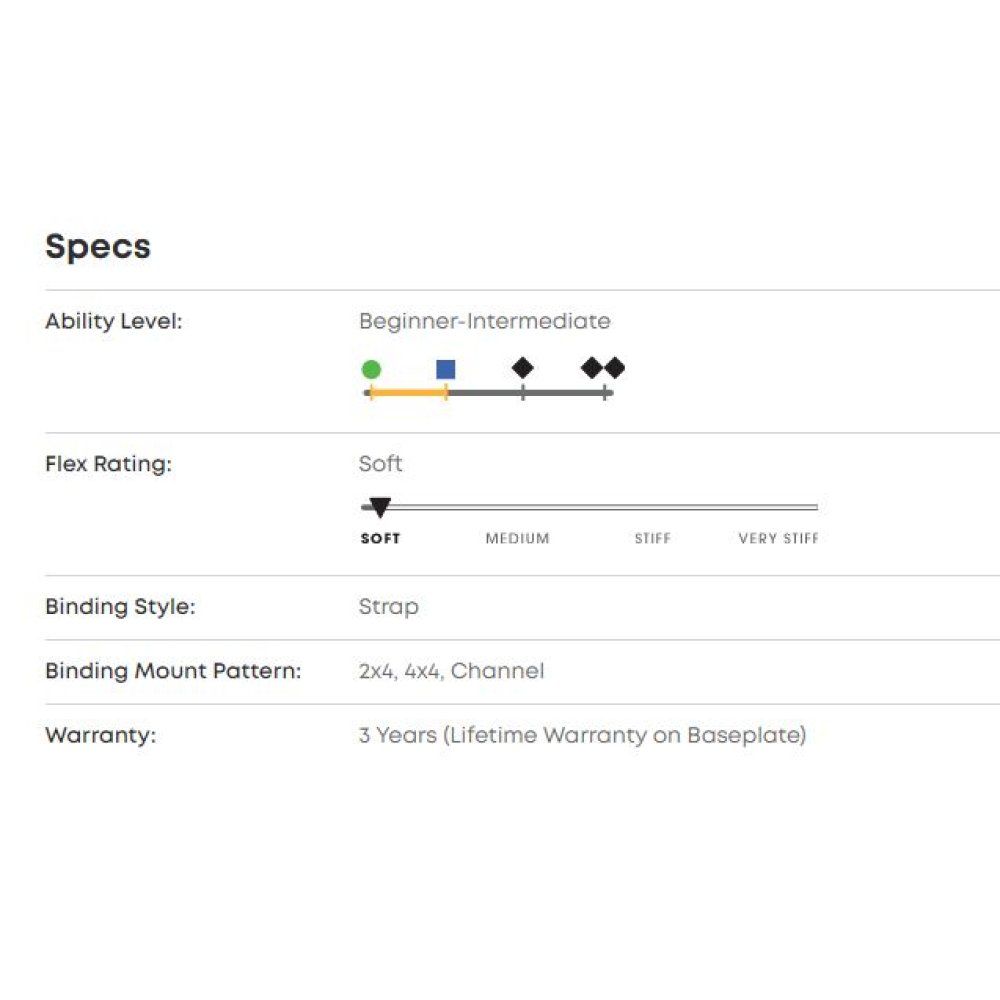The width and height of the screenshot is (1000, 1000).
Task: Click the SOFT flex label
Action: pyautogui.click(x=380, y=538)
